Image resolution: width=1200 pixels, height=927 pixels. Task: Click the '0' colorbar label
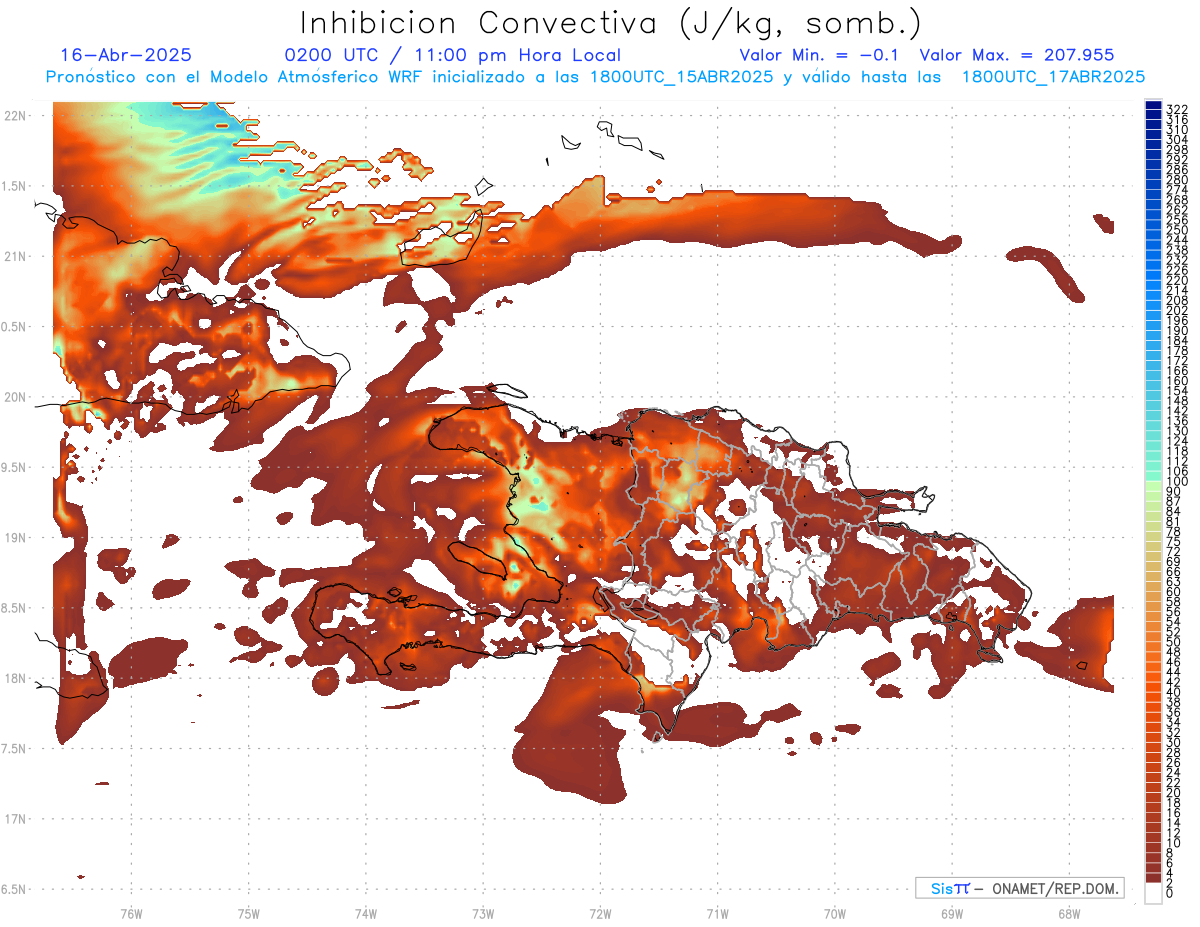(1169, 893)
